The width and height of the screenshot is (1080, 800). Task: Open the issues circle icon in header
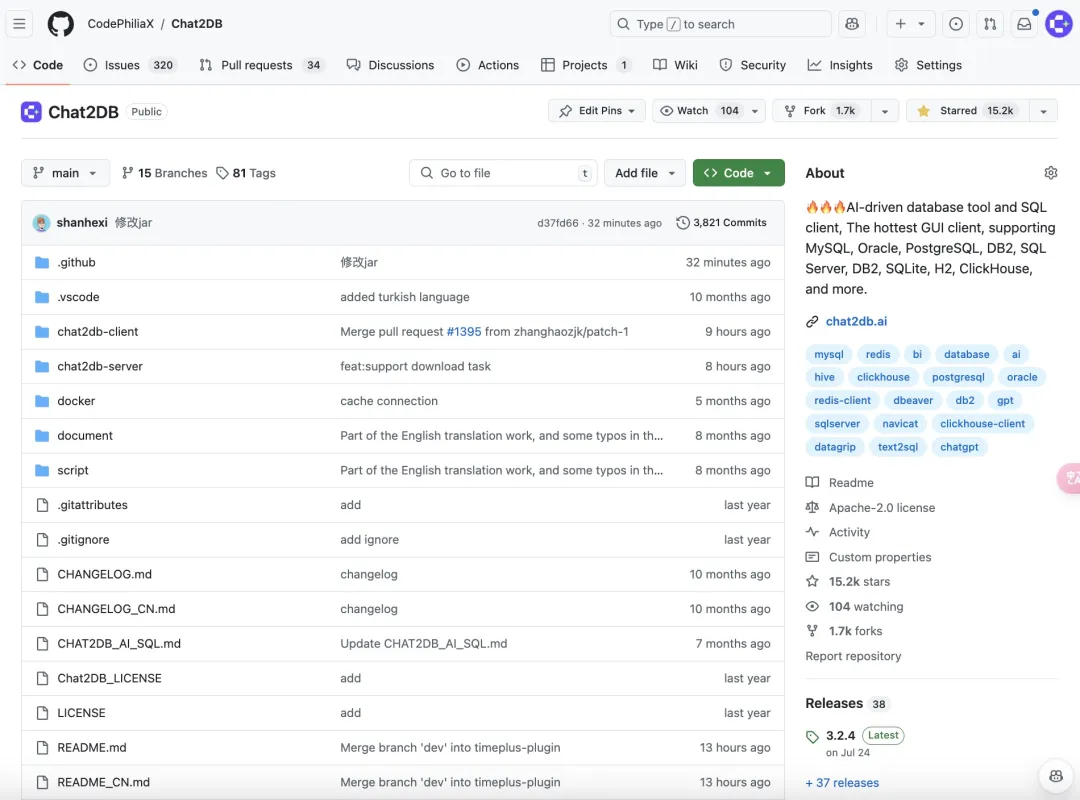tap(955, 24)
